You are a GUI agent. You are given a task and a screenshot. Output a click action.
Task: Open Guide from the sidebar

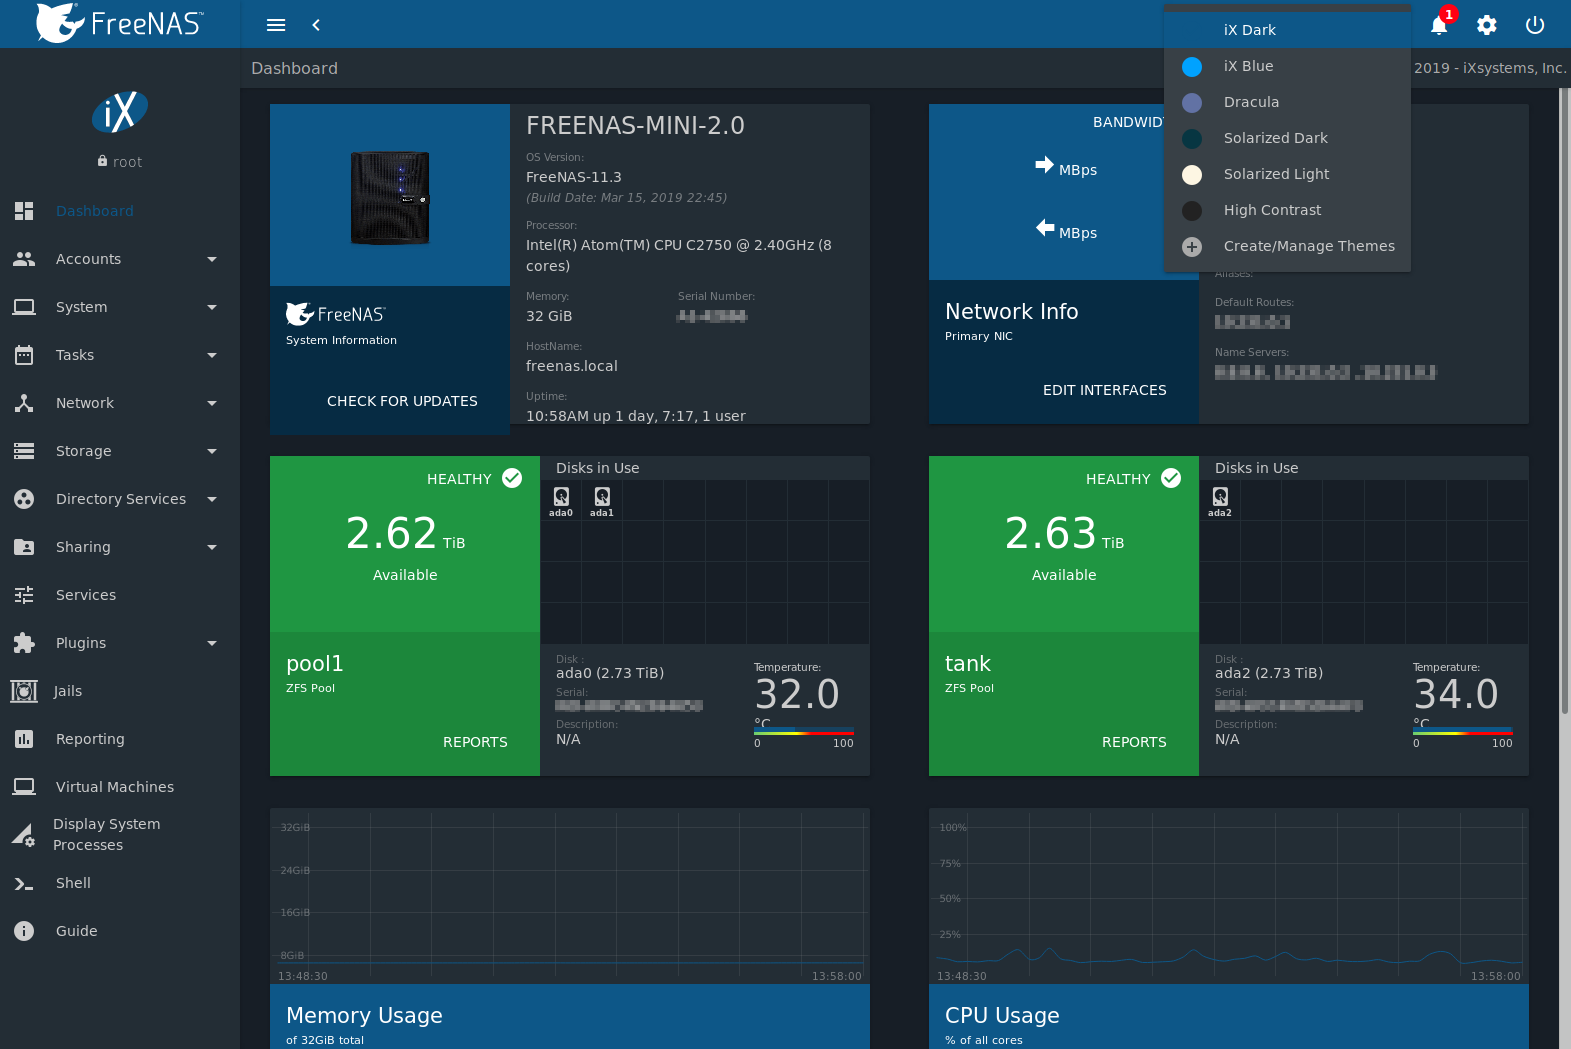(x=120, y=931)
